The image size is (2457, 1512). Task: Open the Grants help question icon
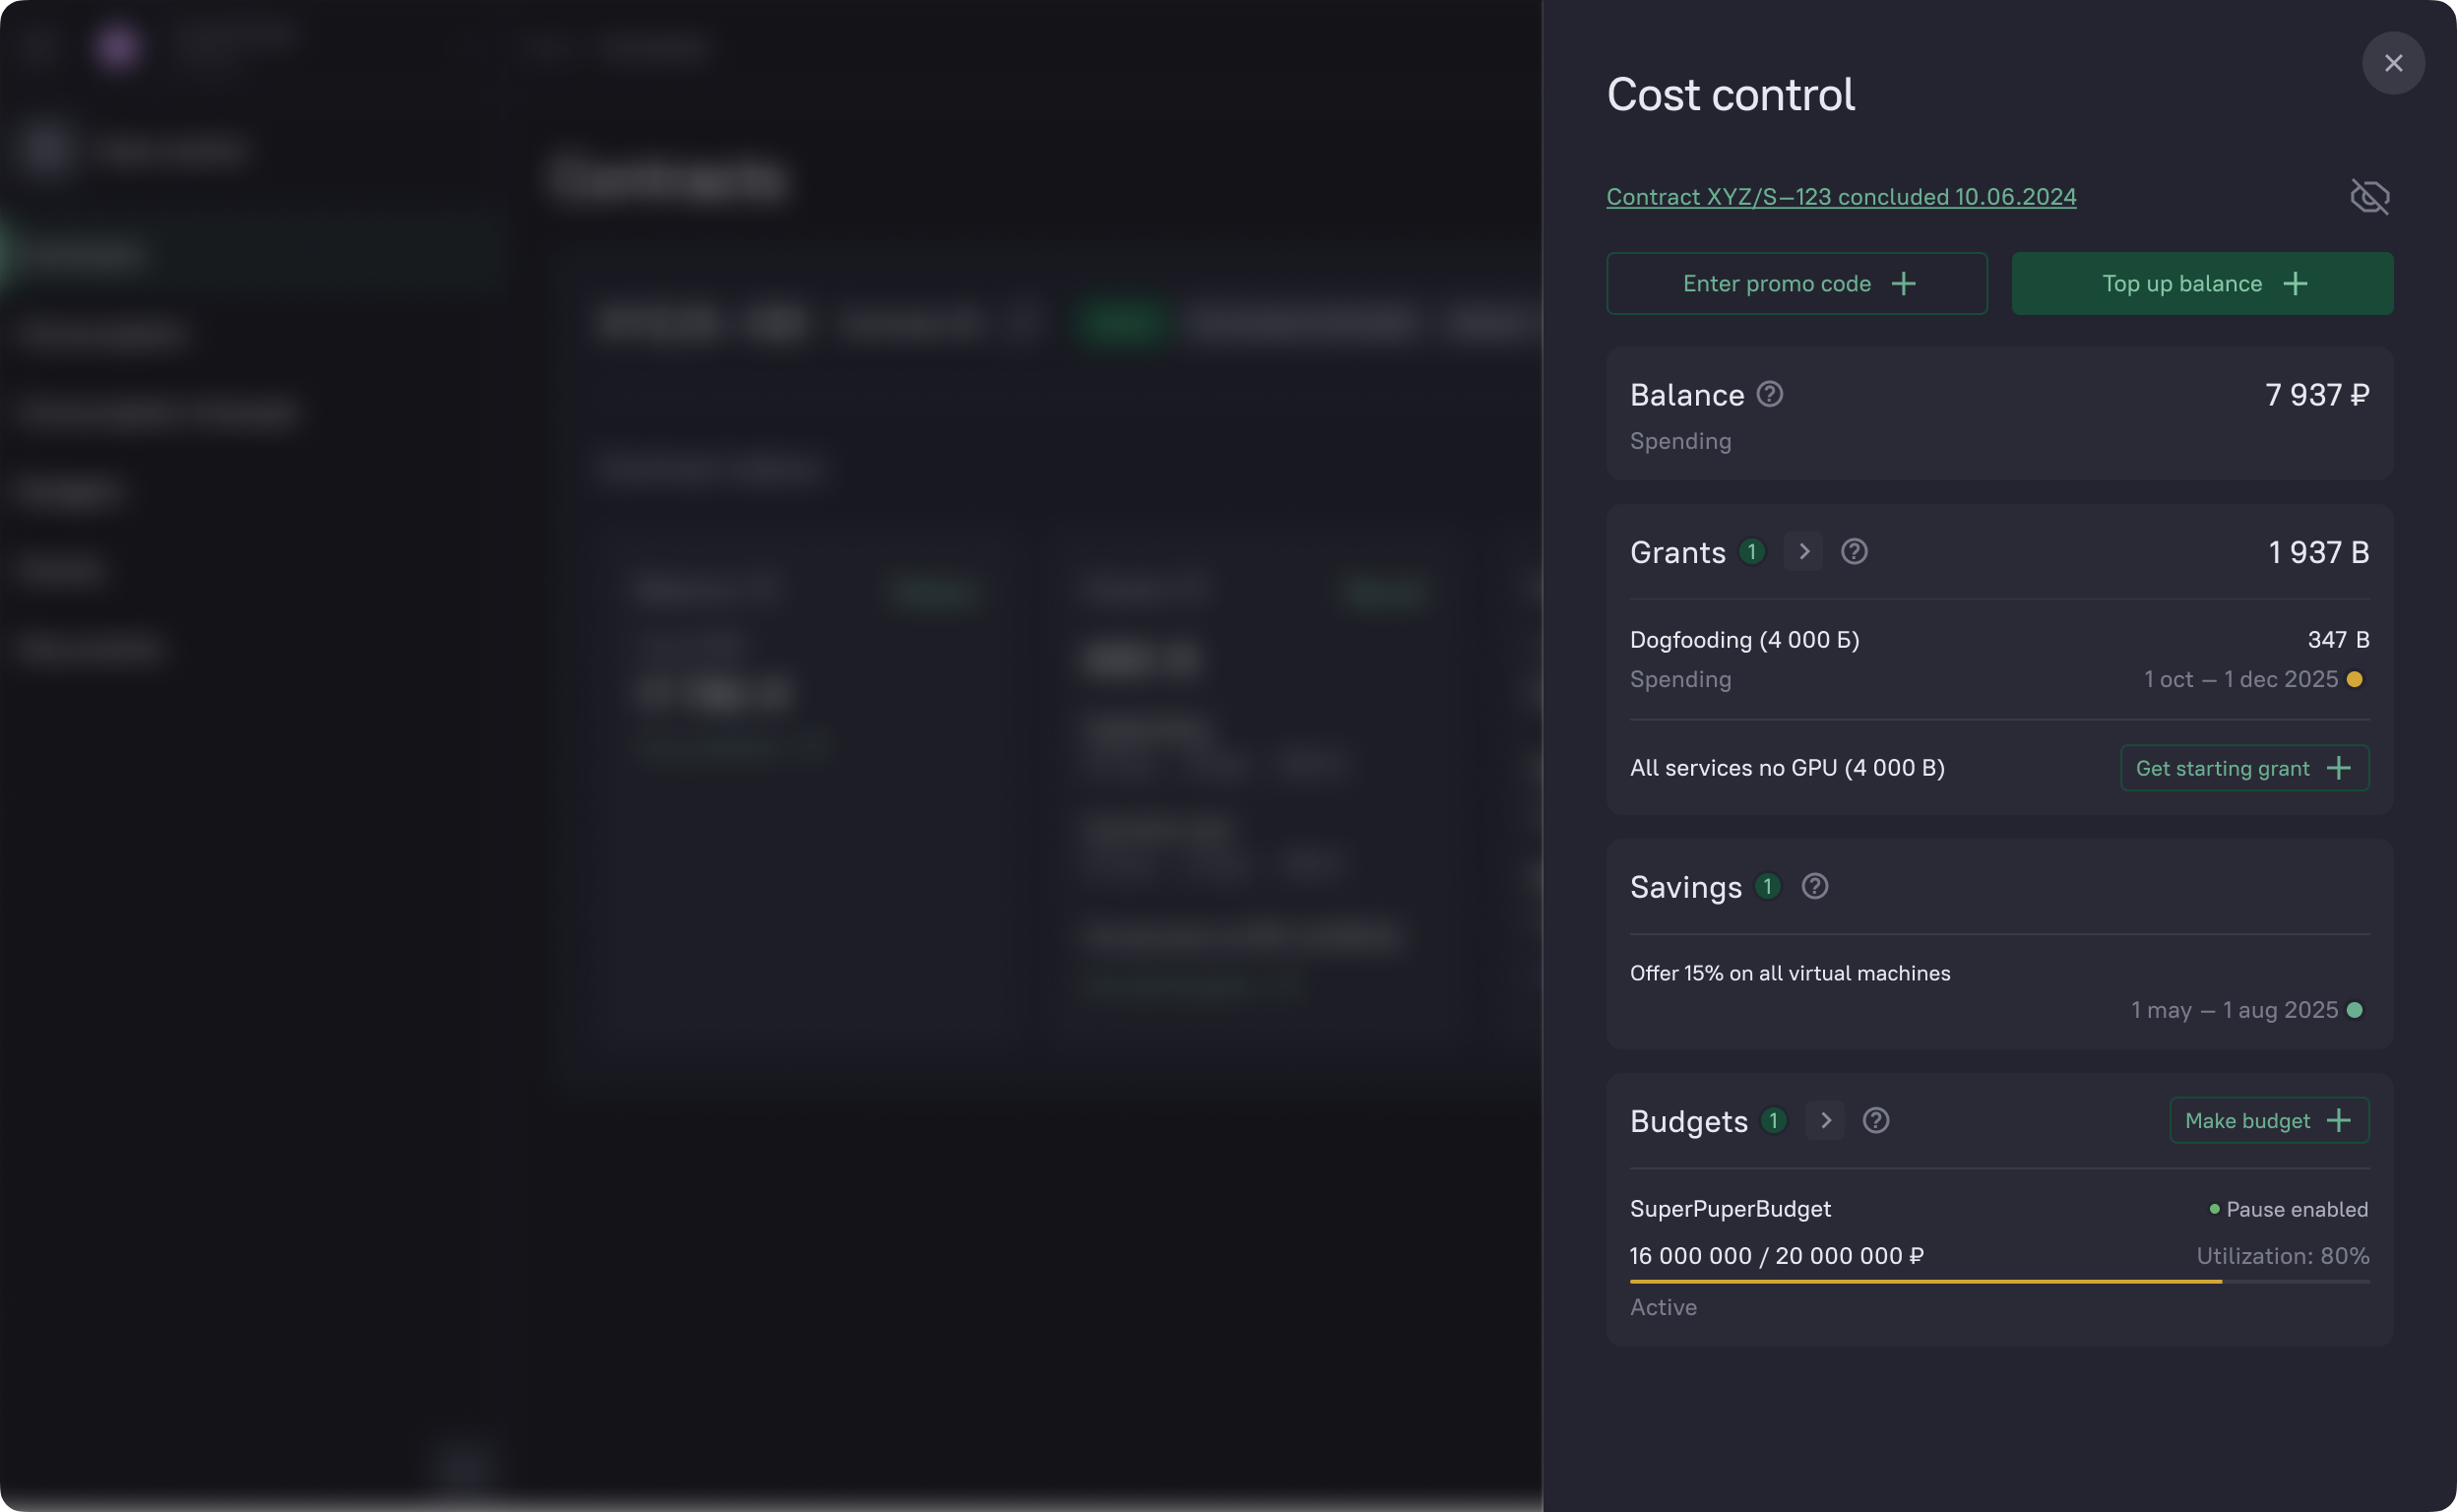(x=1853, y=552)
